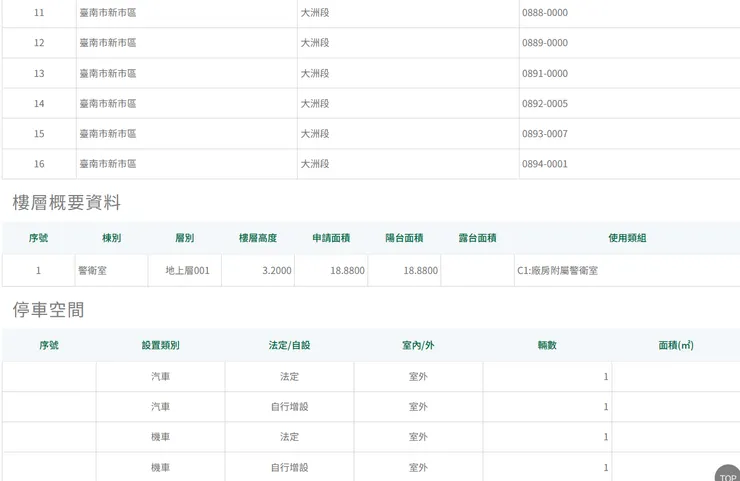Select row number 14 cell
This screenshot has height=481, width=740.
click(39, 104)
